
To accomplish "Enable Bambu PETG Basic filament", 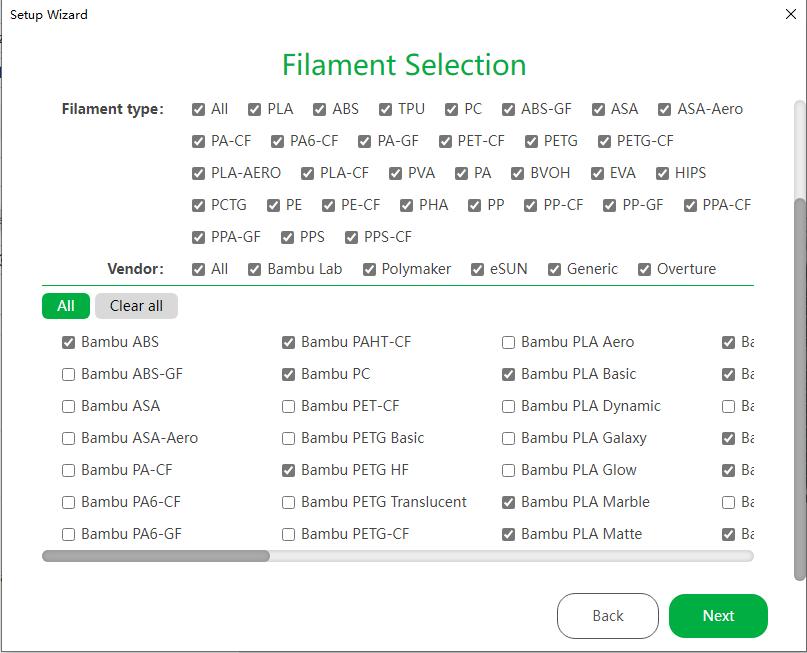I will coord(288,438).
